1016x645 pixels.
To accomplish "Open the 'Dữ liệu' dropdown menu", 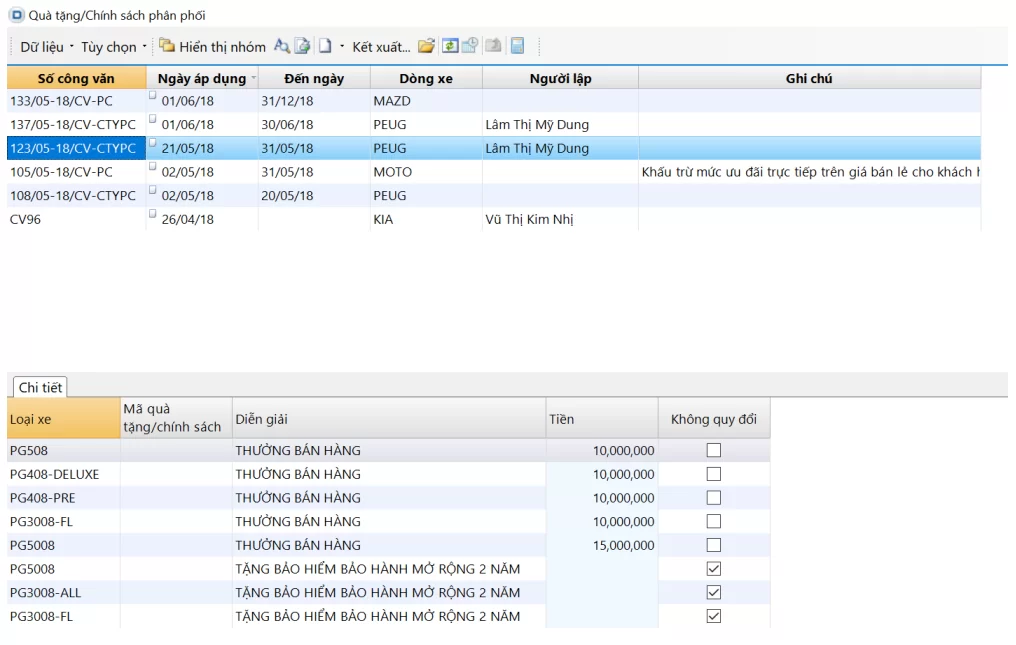I will [46, 47].
